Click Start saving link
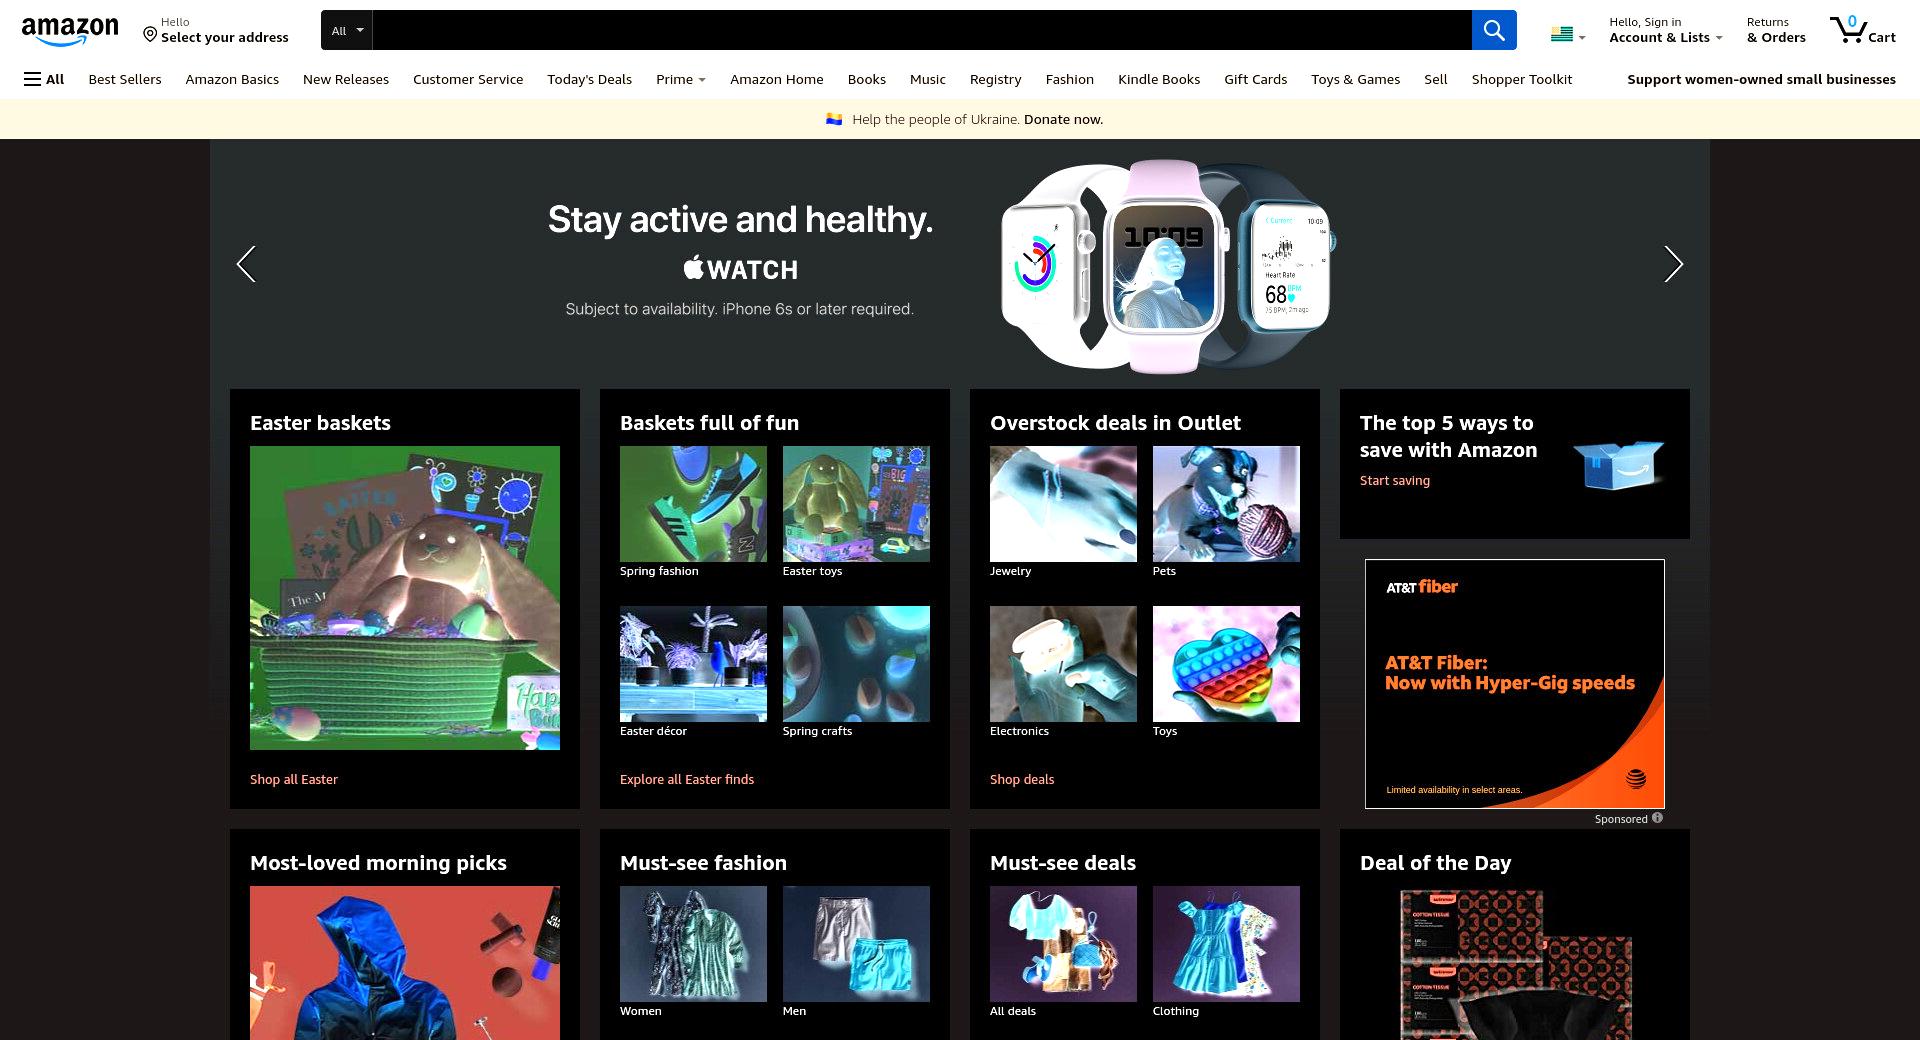 [x=1395, y=480]
